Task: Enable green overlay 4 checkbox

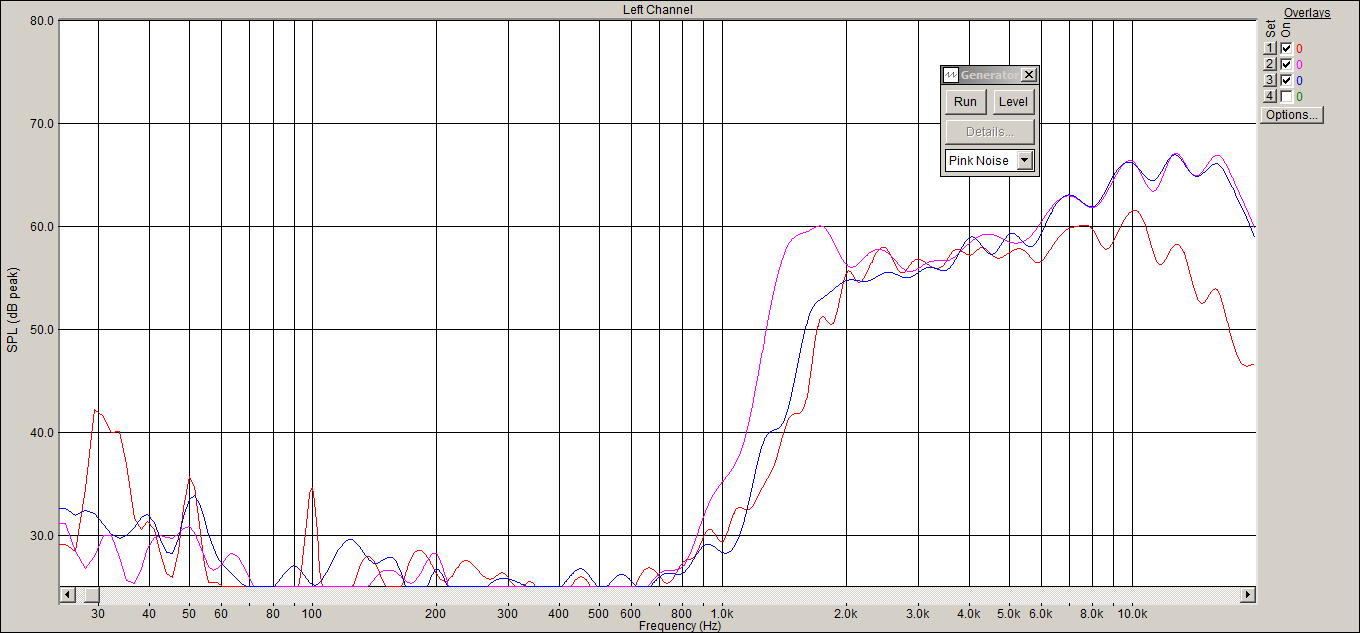Action: point(1286,96)
